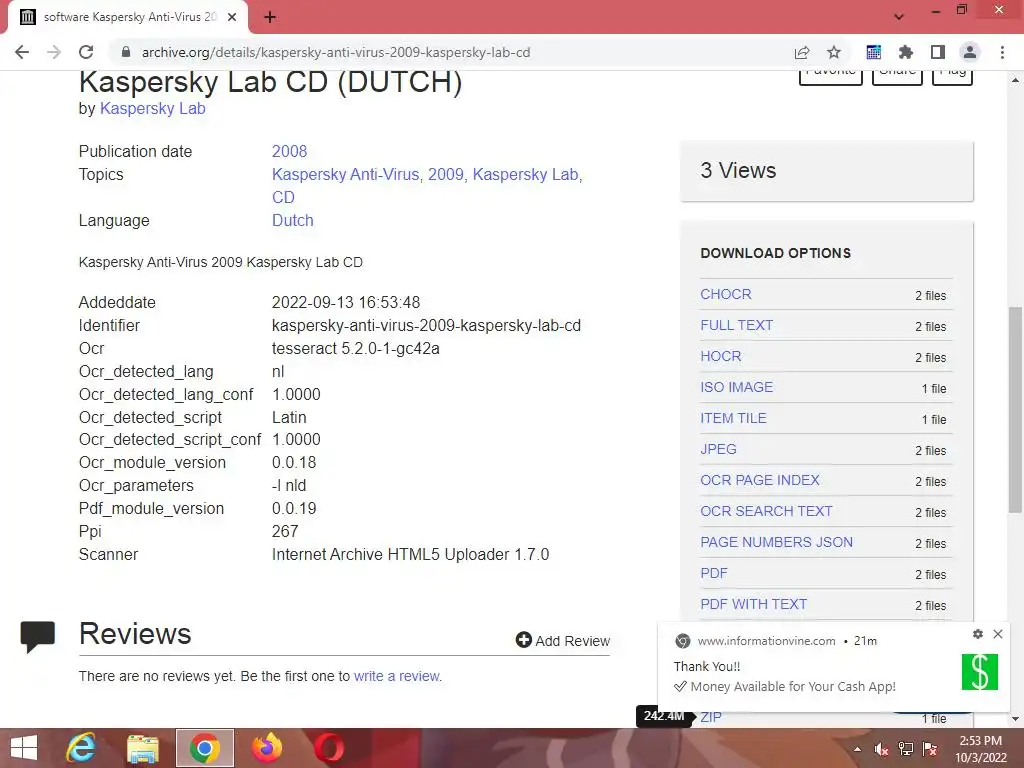Click the Addeddate value 2022-09-13 16:53:48

tap(346, 303)
